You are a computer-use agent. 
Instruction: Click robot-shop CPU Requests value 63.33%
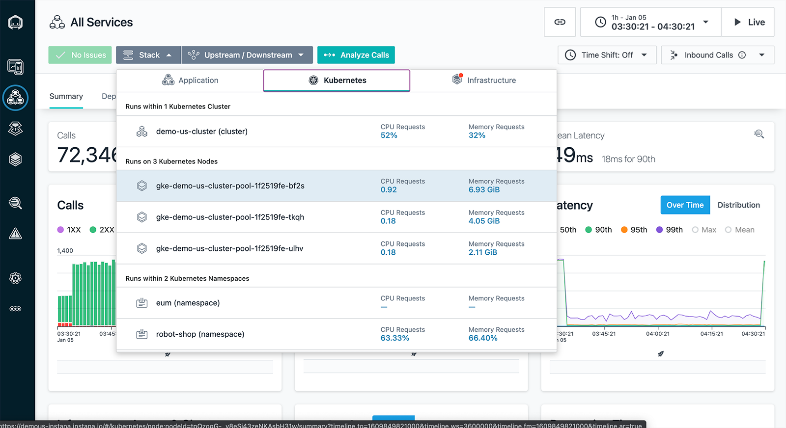(x=395, y=338)
